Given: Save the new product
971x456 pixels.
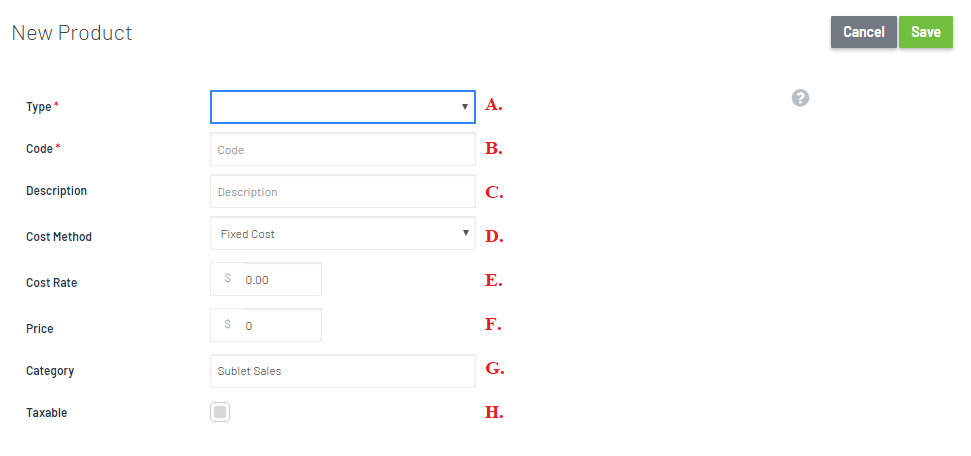Looking at the screenshot, I should click(x=926, y=32).
